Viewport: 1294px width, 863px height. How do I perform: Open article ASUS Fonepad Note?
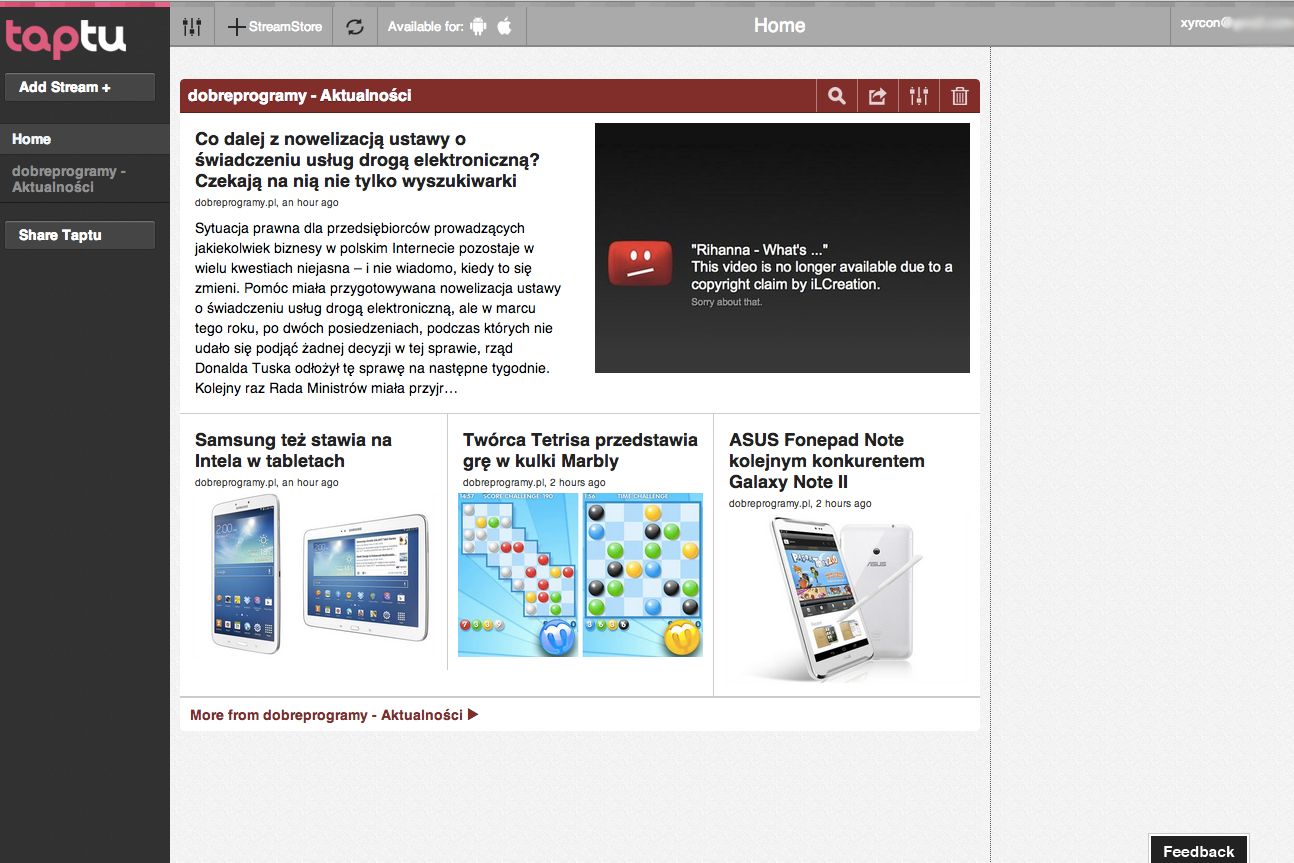point(827,461)
